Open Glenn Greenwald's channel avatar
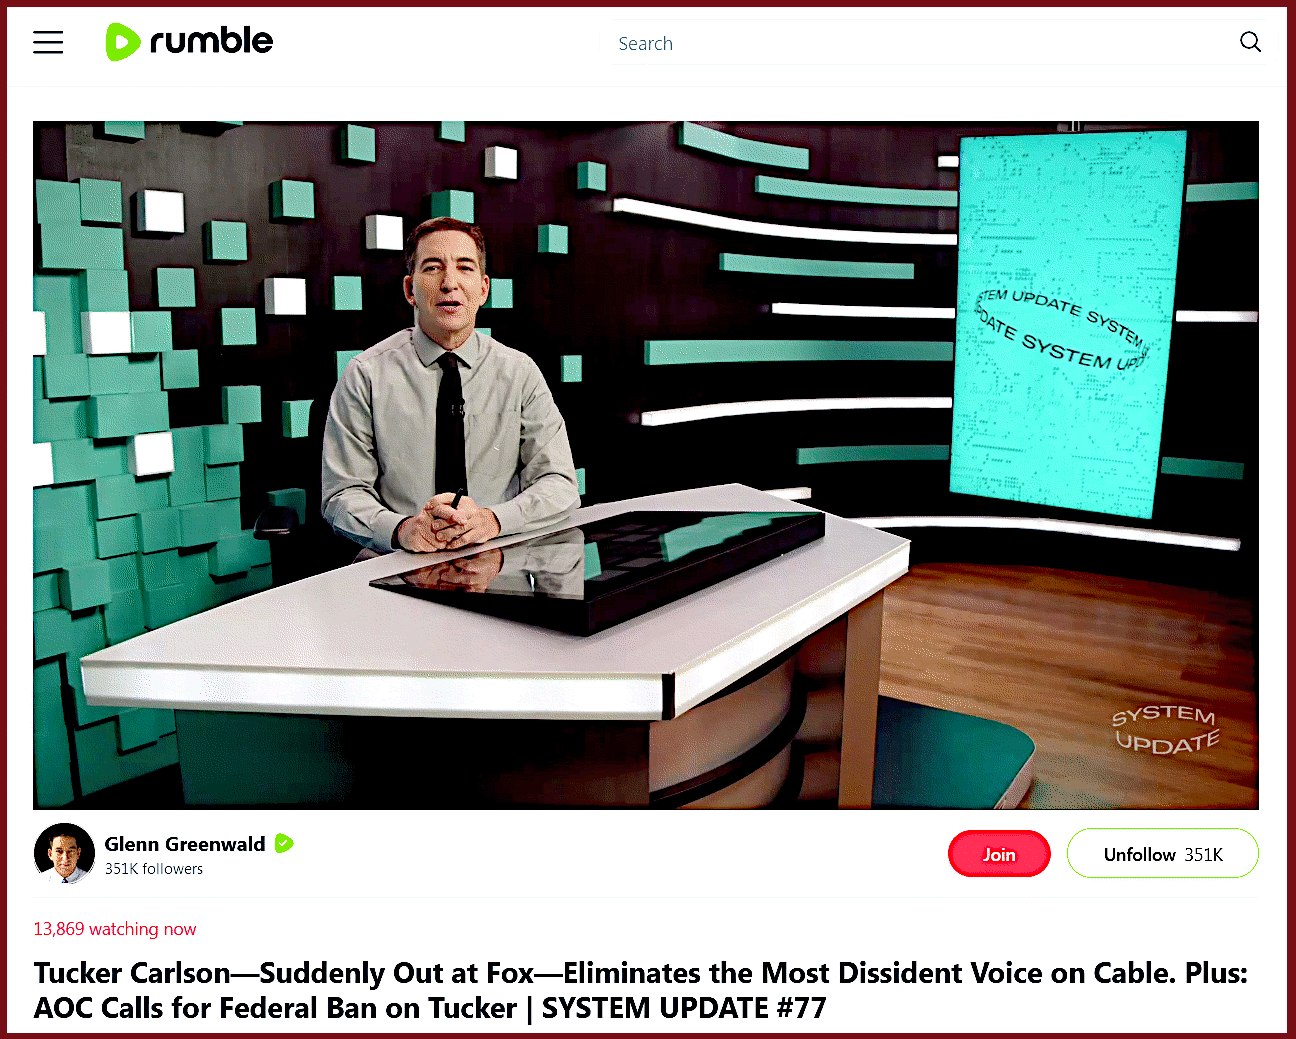 coord(64,854)
